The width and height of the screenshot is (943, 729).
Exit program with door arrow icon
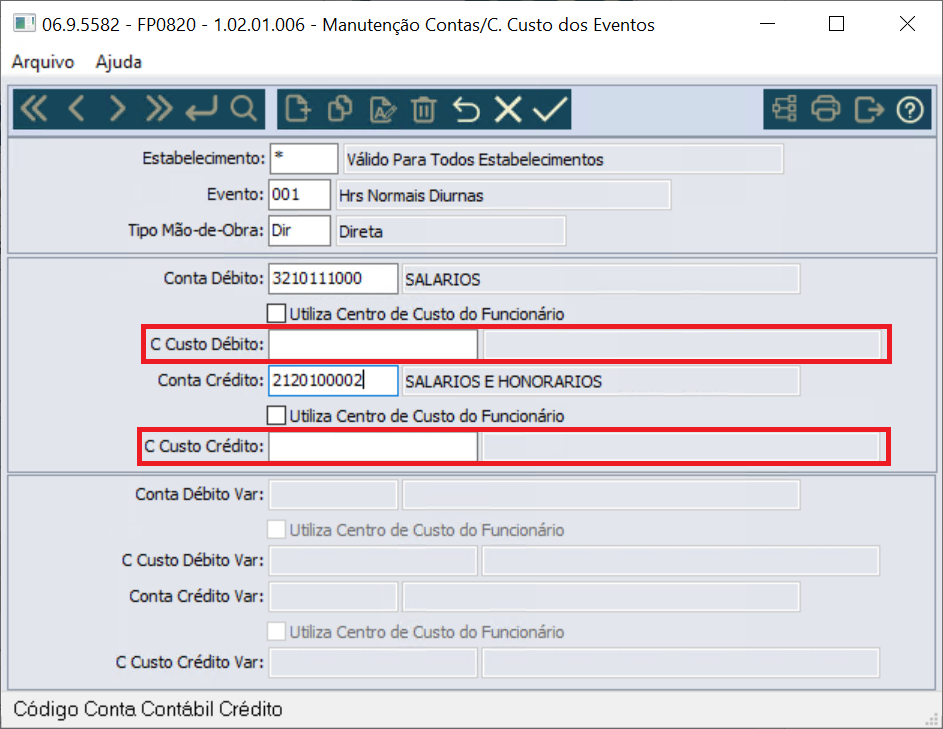click(x=868, y=109)
